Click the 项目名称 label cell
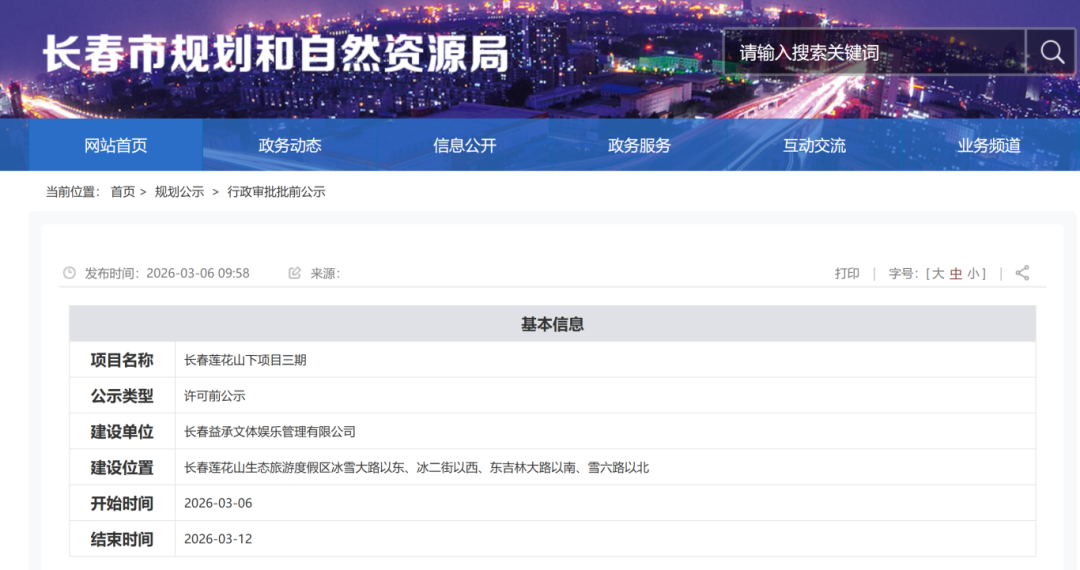This screenshot has height=570, width=1080. tap(122, 360)
